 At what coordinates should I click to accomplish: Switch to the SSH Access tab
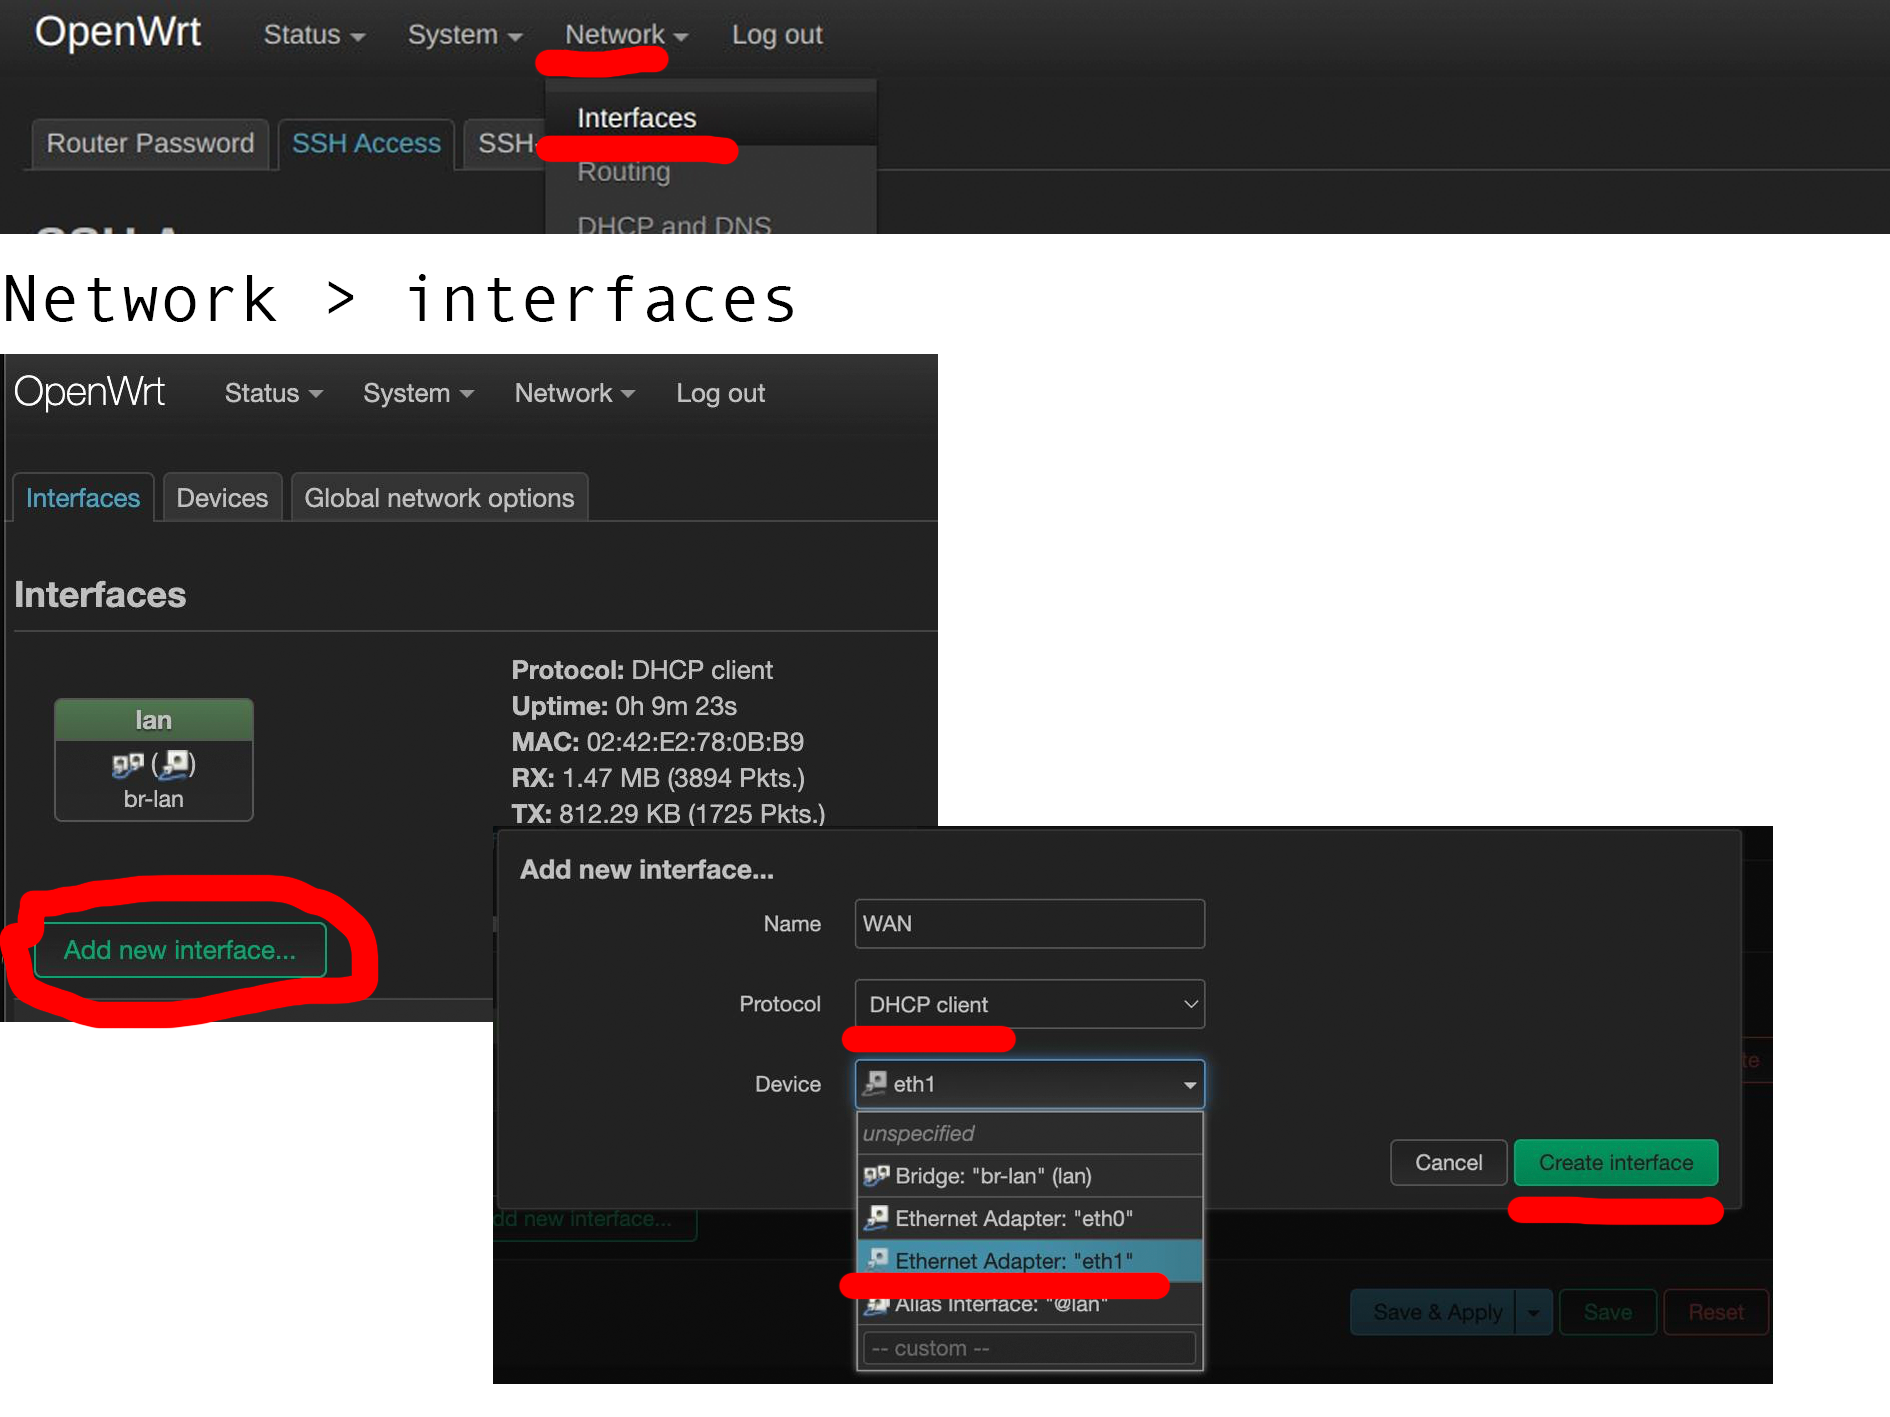coord(366,144)
